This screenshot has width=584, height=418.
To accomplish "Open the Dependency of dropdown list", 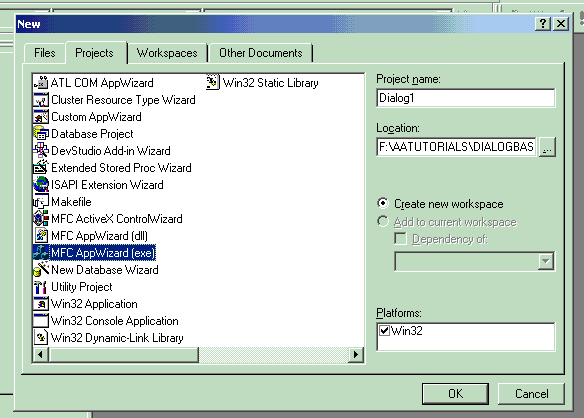I will (x=546, y=261).
